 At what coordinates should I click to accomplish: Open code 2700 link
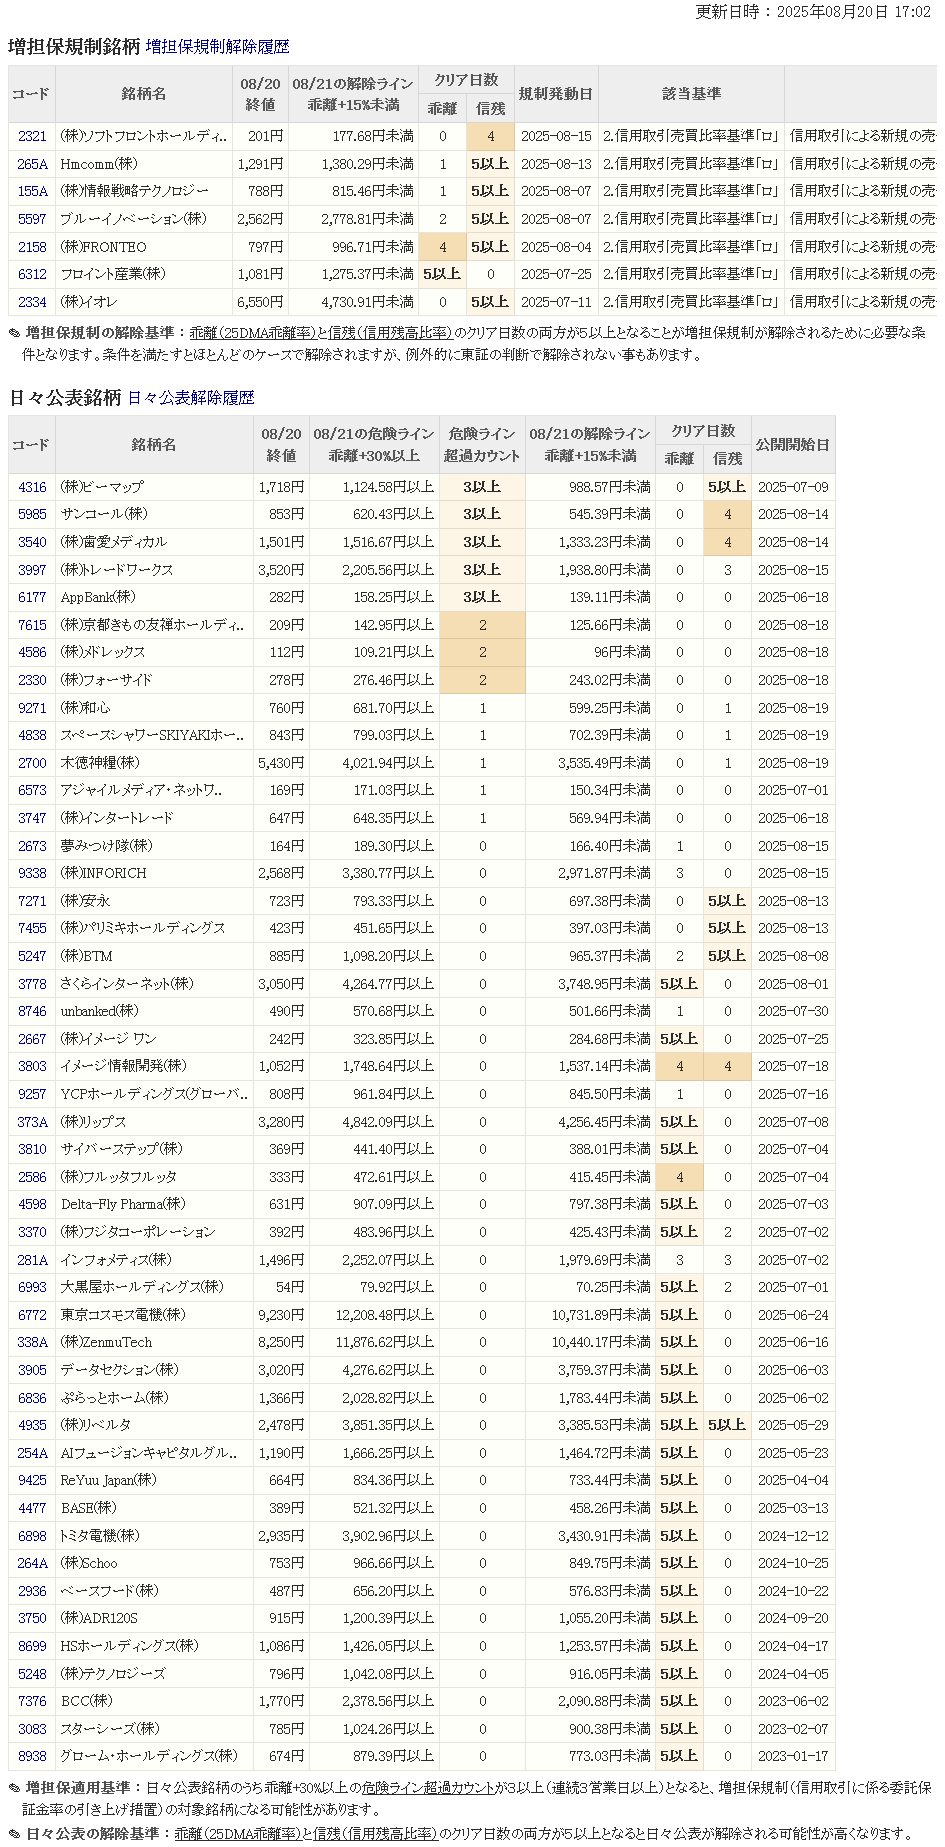click(x=32, y=763)
